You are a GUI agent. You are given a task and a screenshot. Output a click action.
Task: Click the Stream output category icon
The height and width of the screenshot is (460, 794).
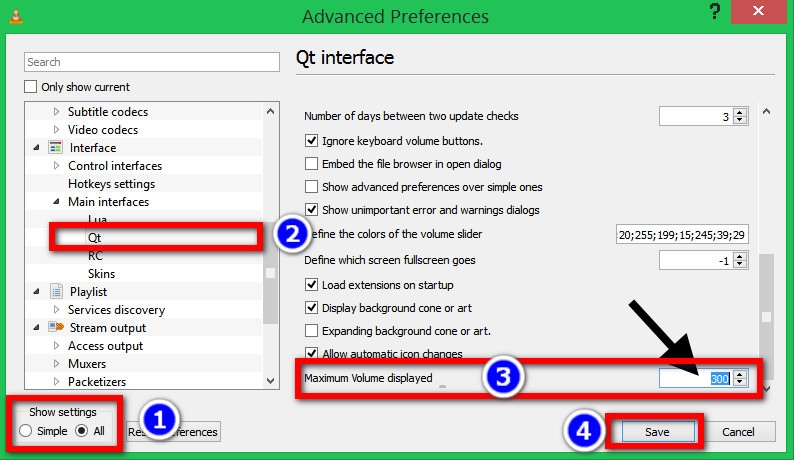pyautogui.click(x=57, y=328)
